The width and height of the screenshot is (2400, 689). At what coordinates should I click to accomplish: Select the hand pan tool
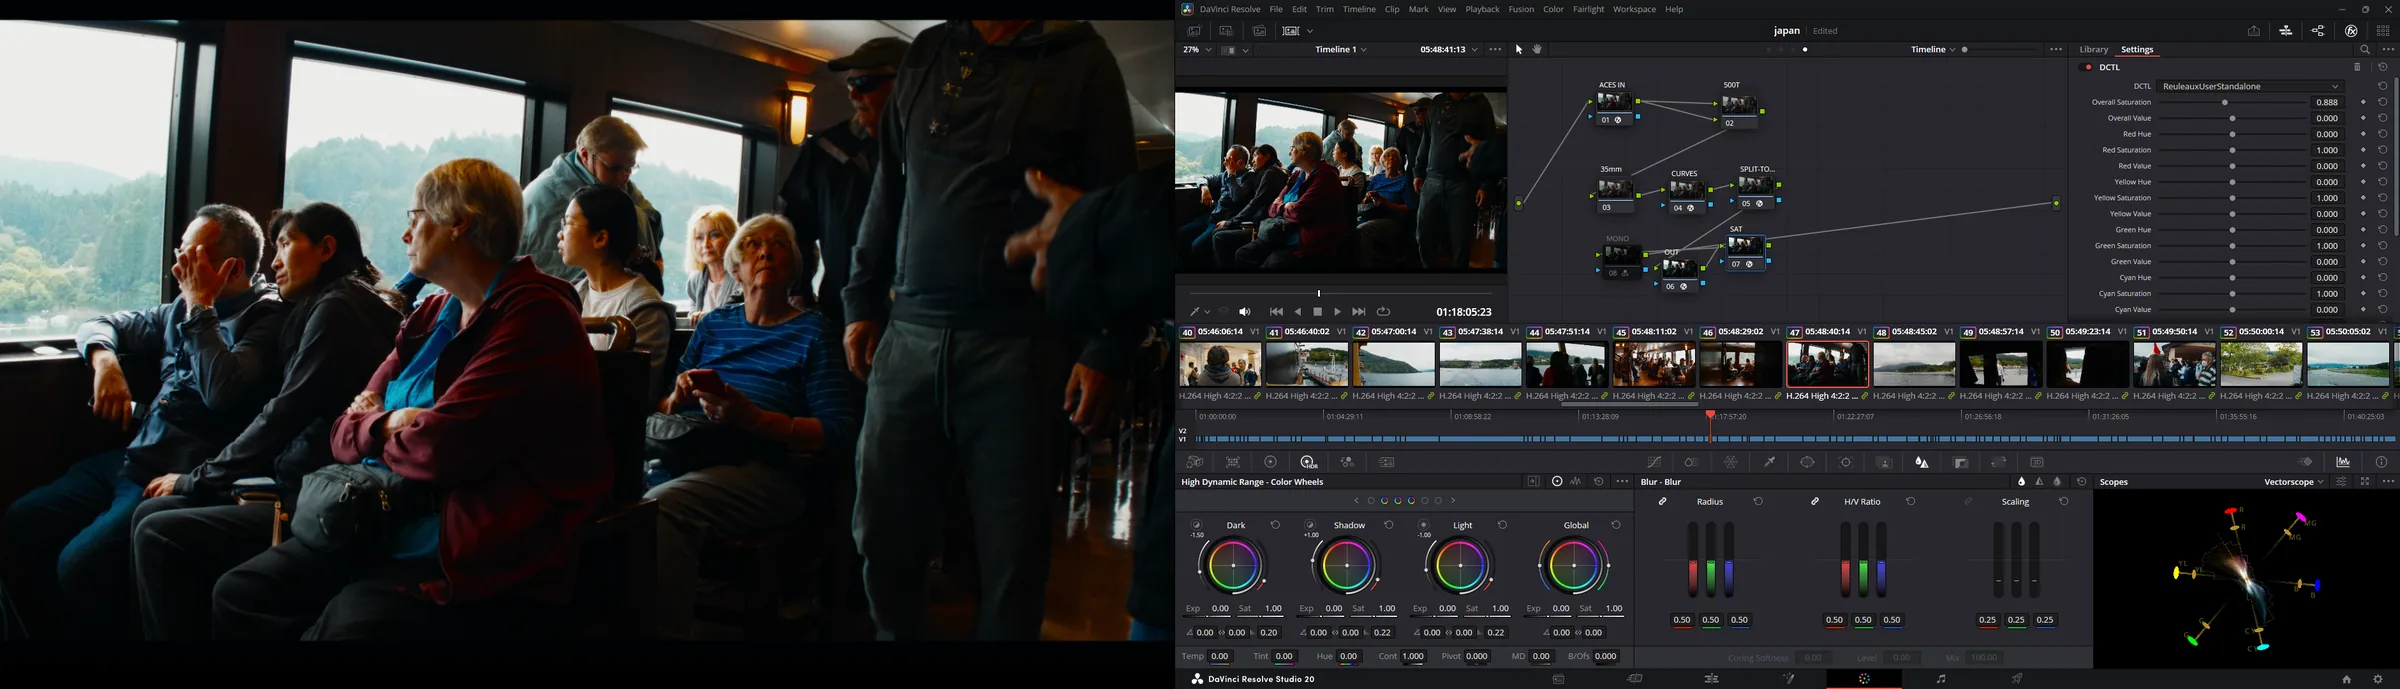[x=1538, y=49]
